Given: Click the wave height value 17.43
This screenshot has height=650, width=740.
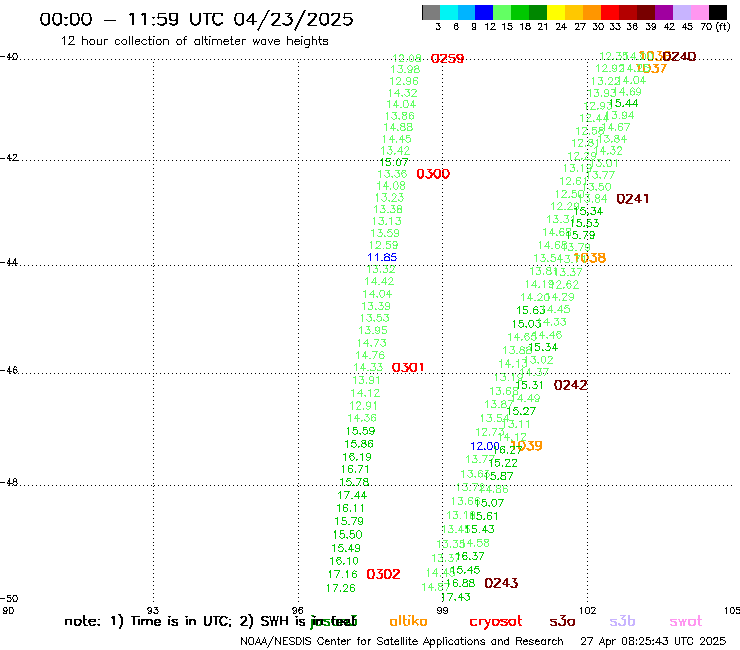Looking at the screenshot, I should pos(456,597).
